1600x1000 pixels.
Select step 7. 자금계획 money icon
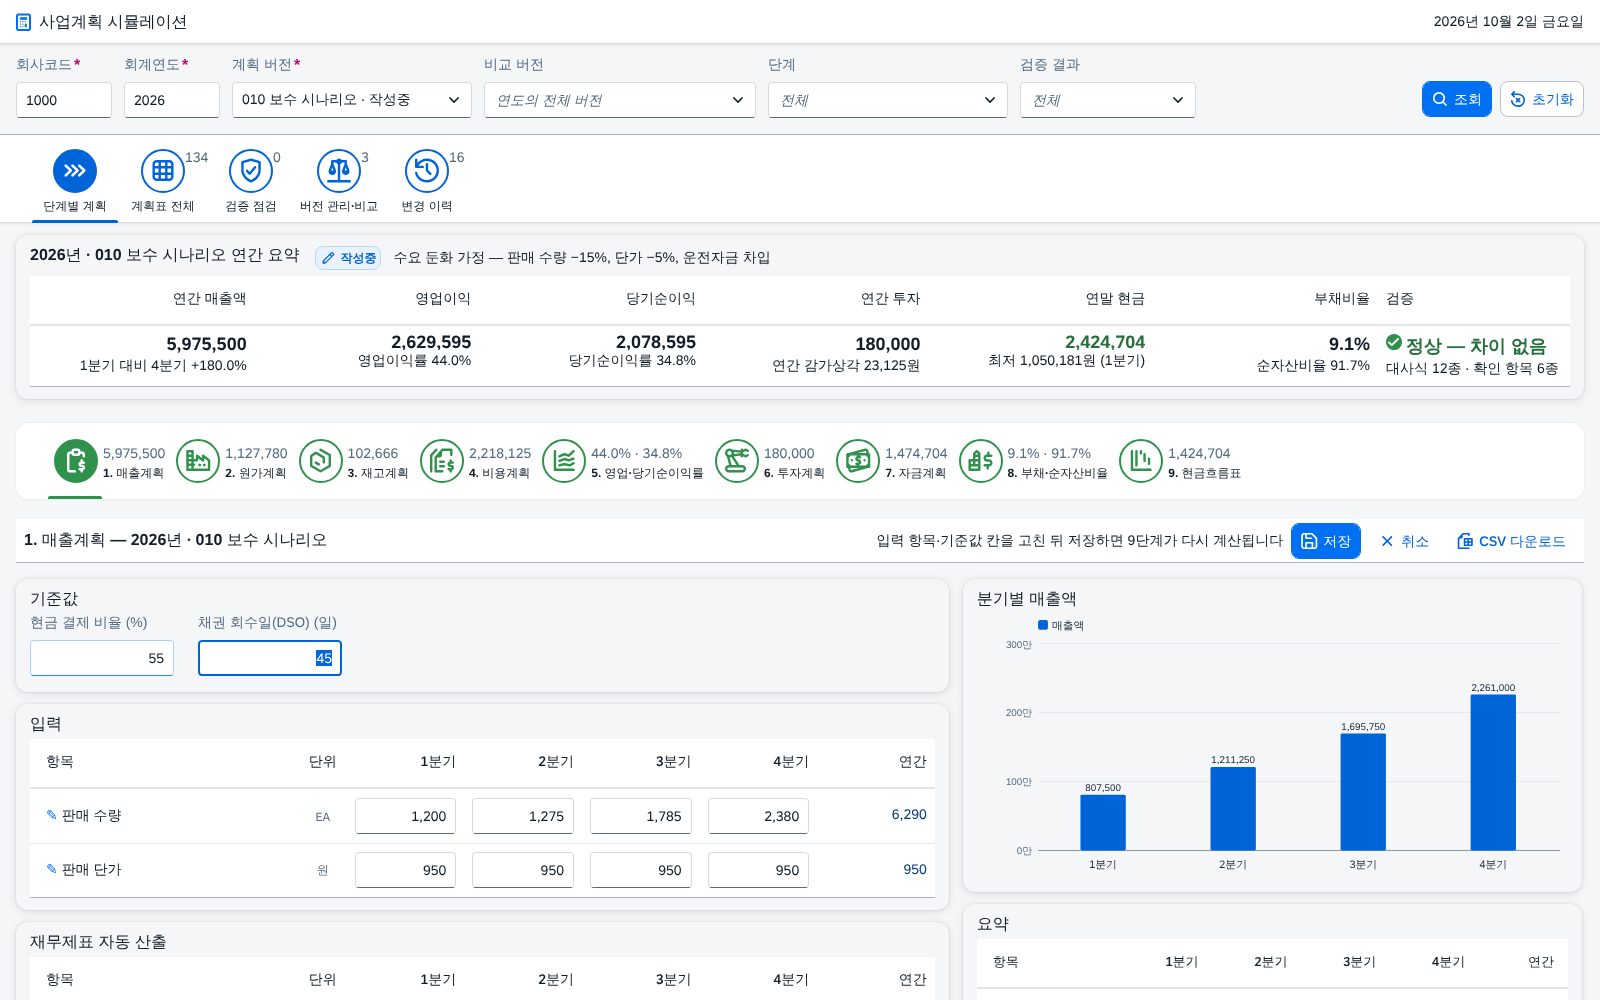tap(858, 461)
